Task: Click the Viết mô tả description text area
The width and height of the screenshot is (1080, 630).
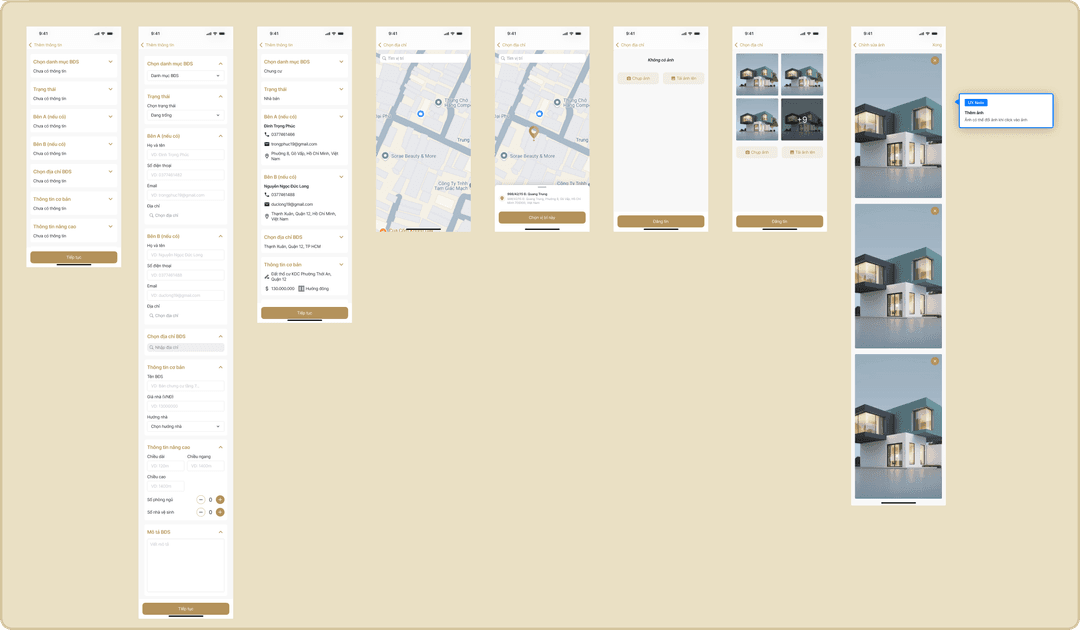Action: [x=185, y=565]
